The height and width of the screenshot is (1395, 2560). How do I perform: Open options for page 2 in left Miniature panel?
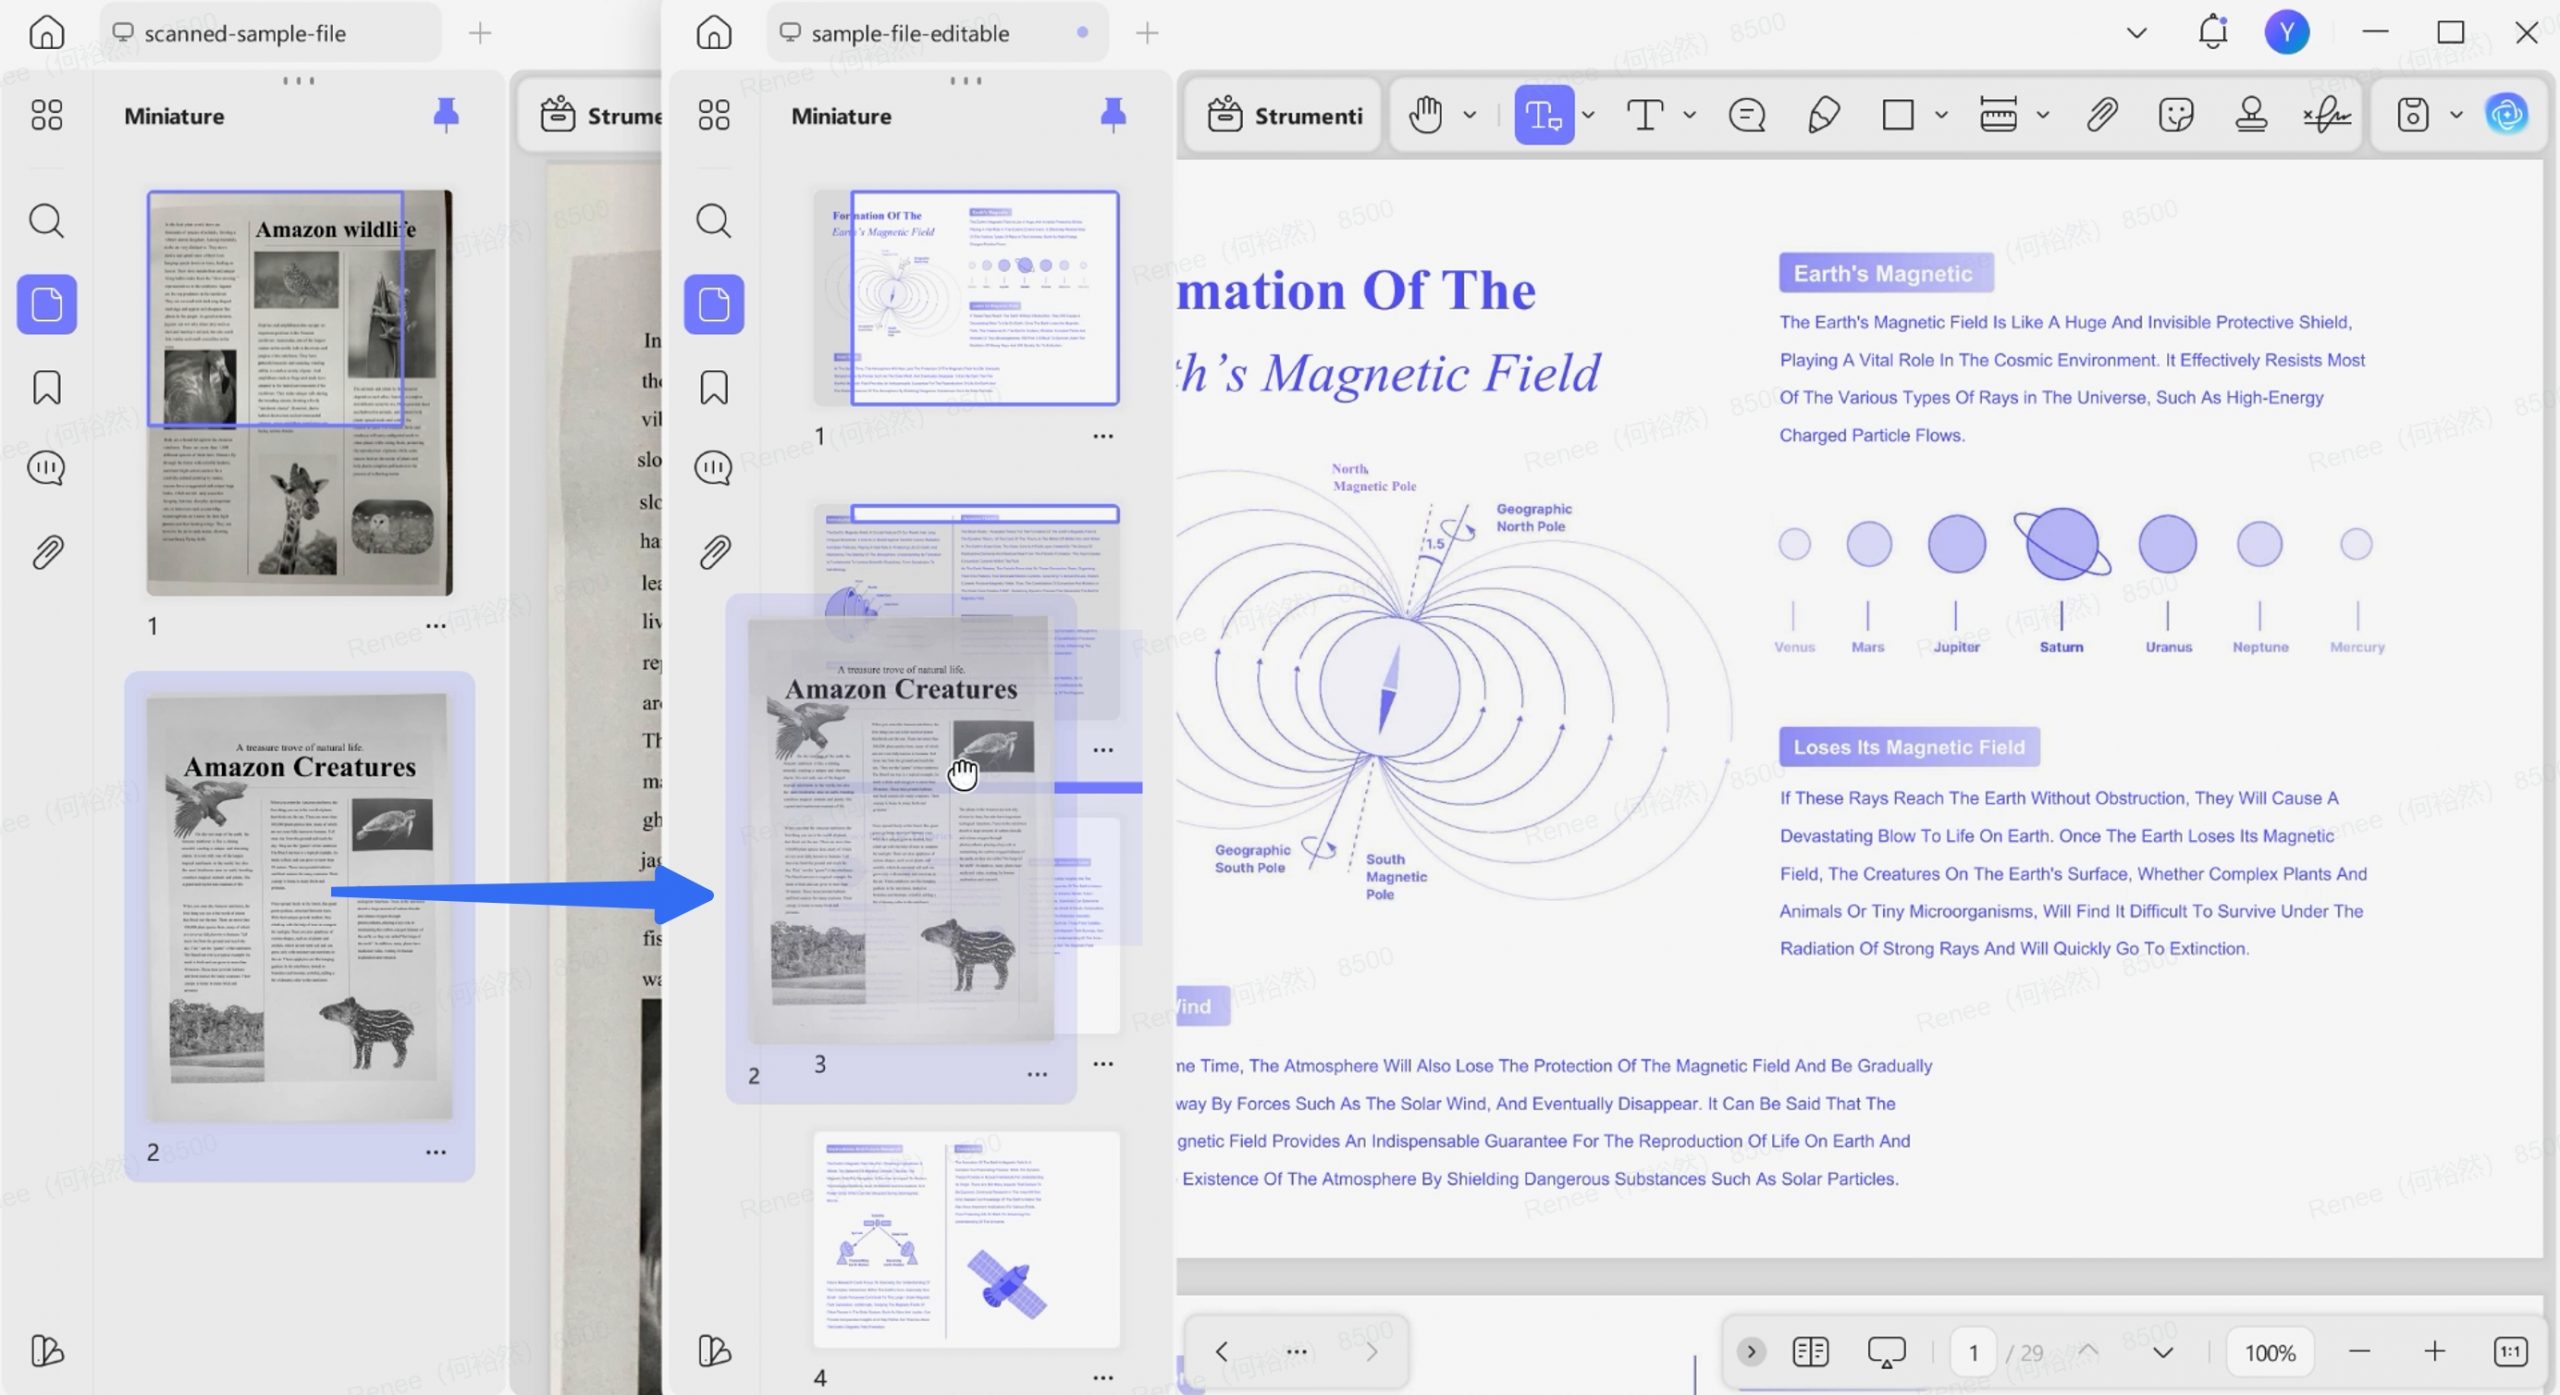pyautogui.click(x=436, y=1152)
